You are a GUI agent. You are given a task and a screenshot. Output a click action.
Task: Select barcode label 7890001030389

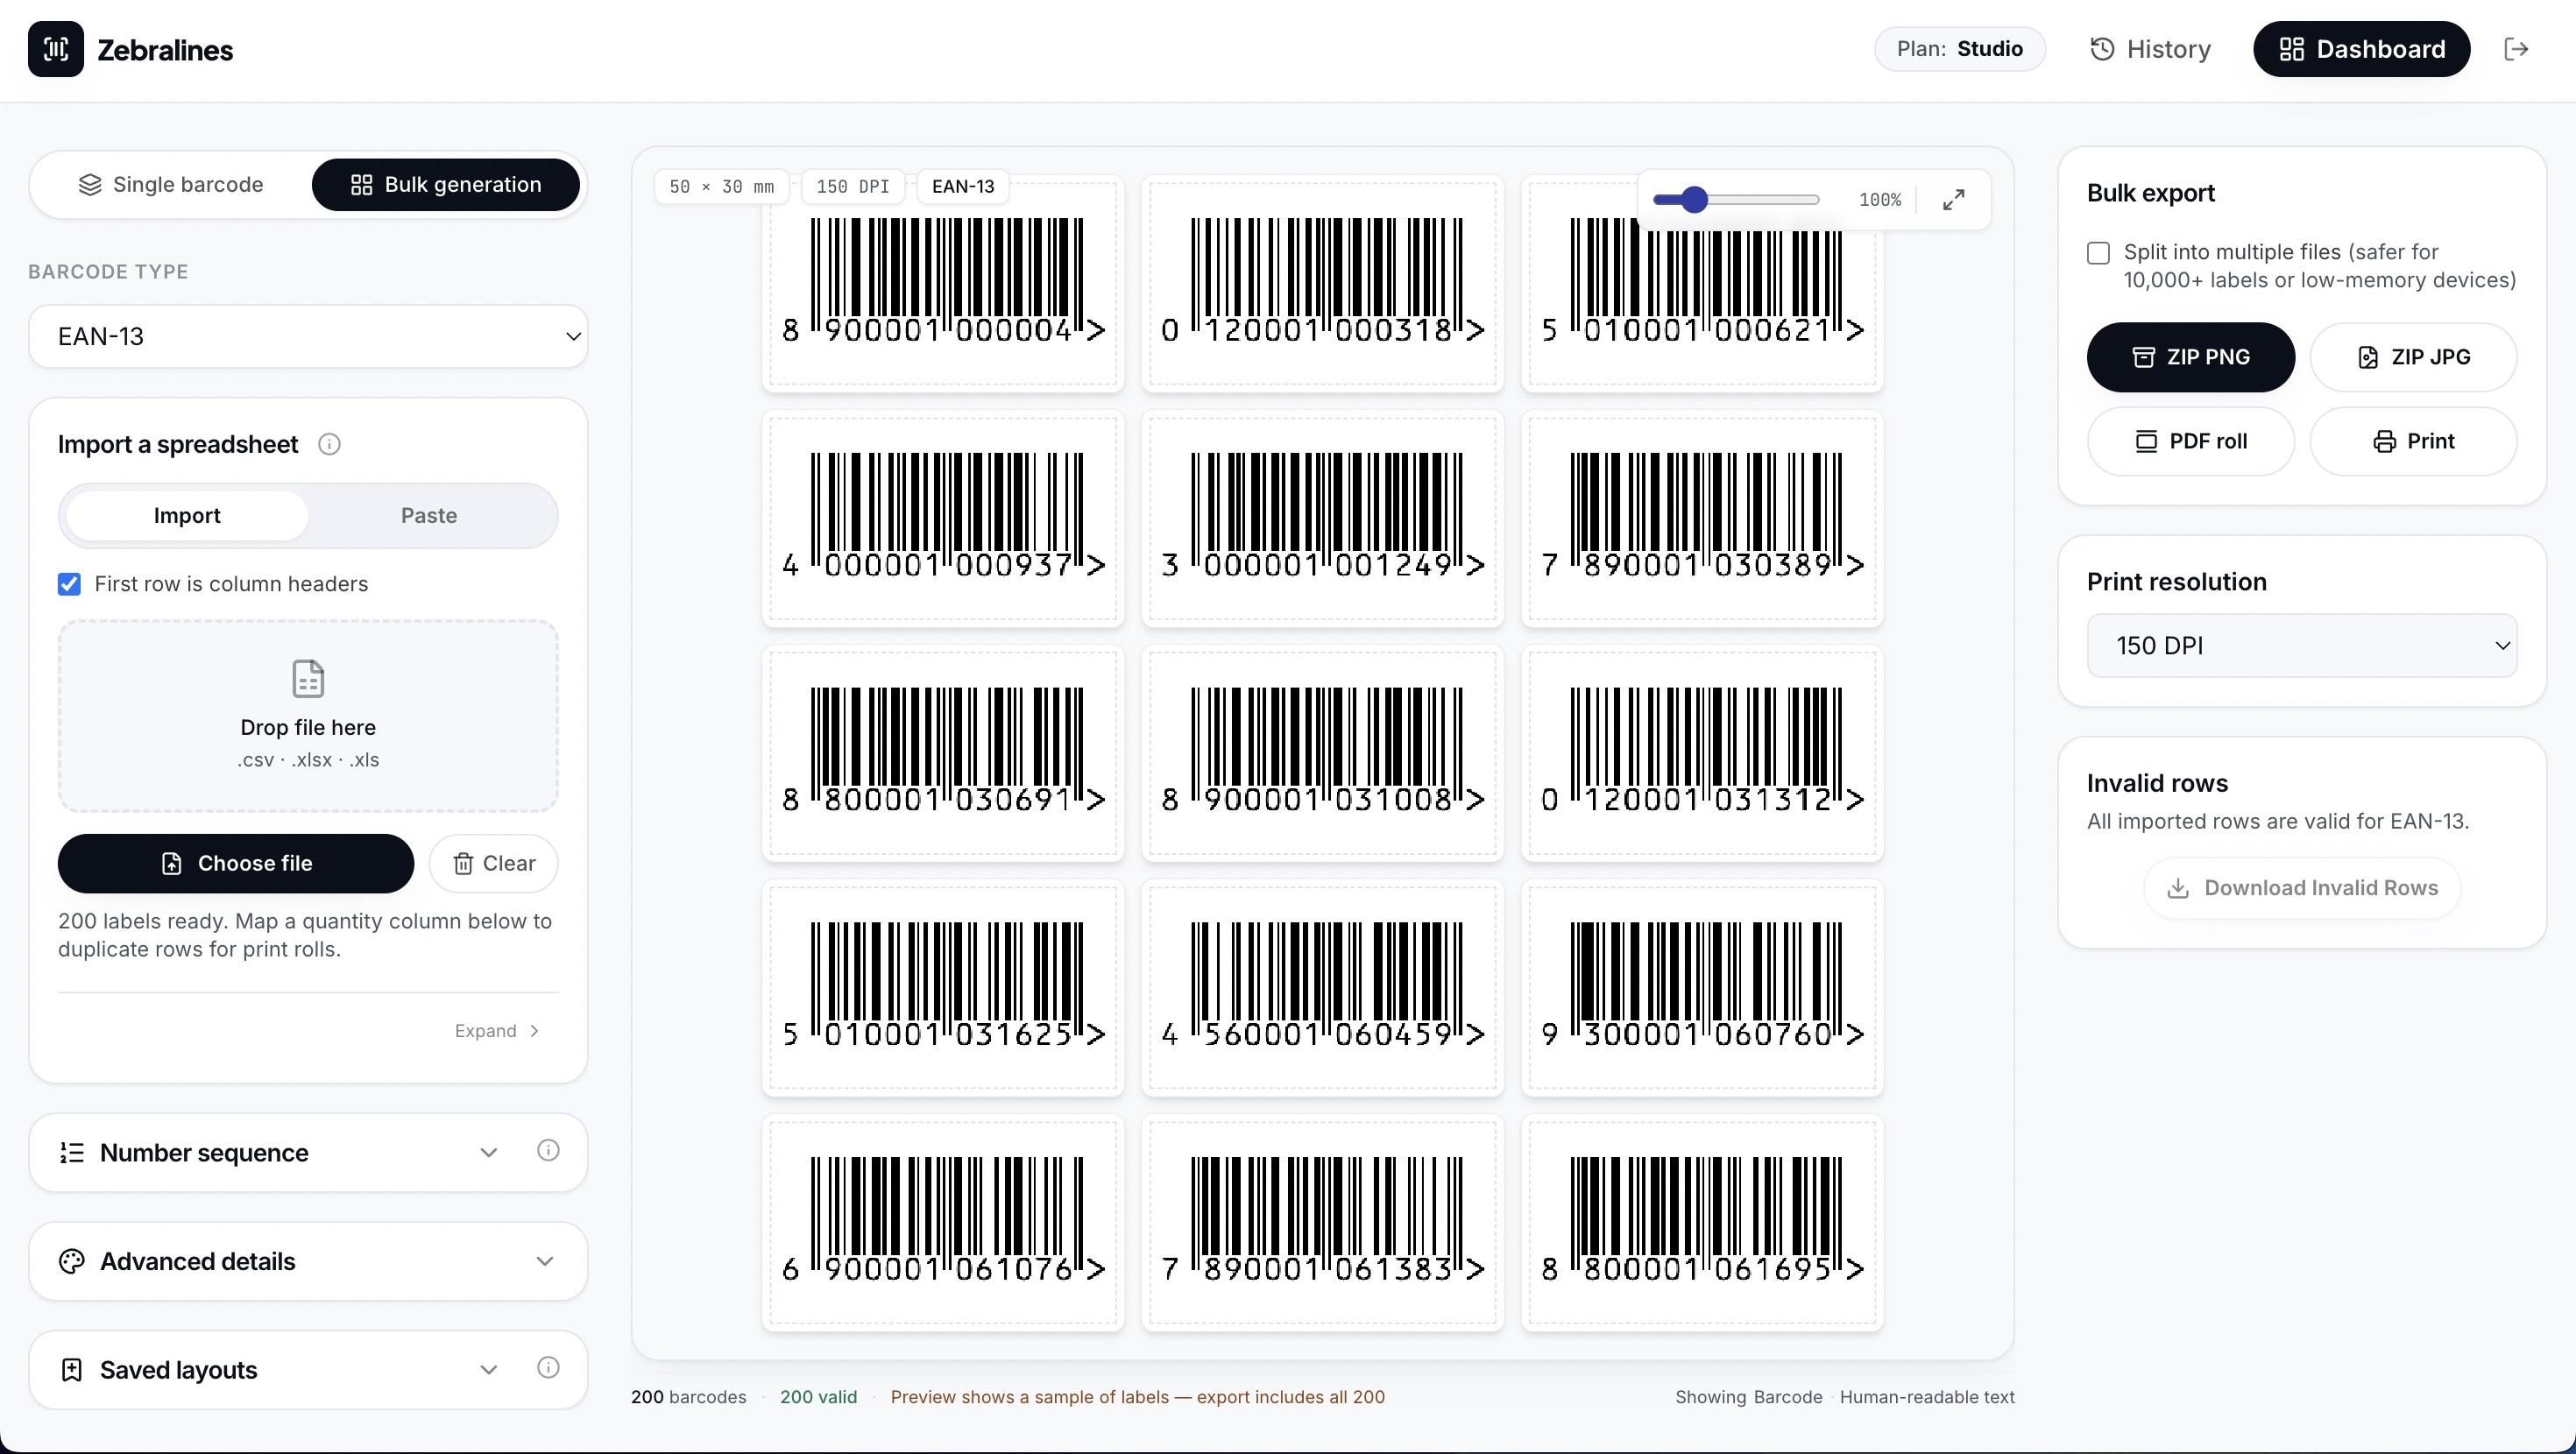click(1702, 519)
